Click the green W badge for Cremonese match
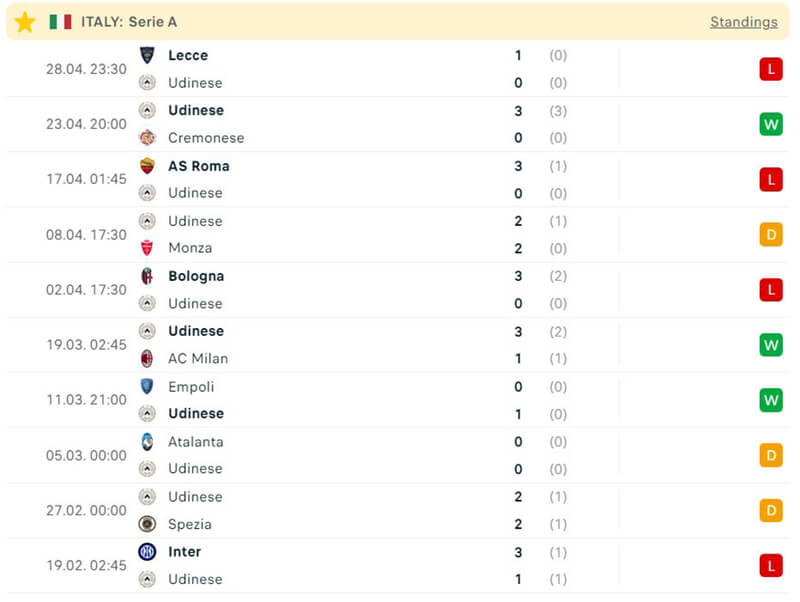Screen dimensions: 800x602 [x=770, y=124]
